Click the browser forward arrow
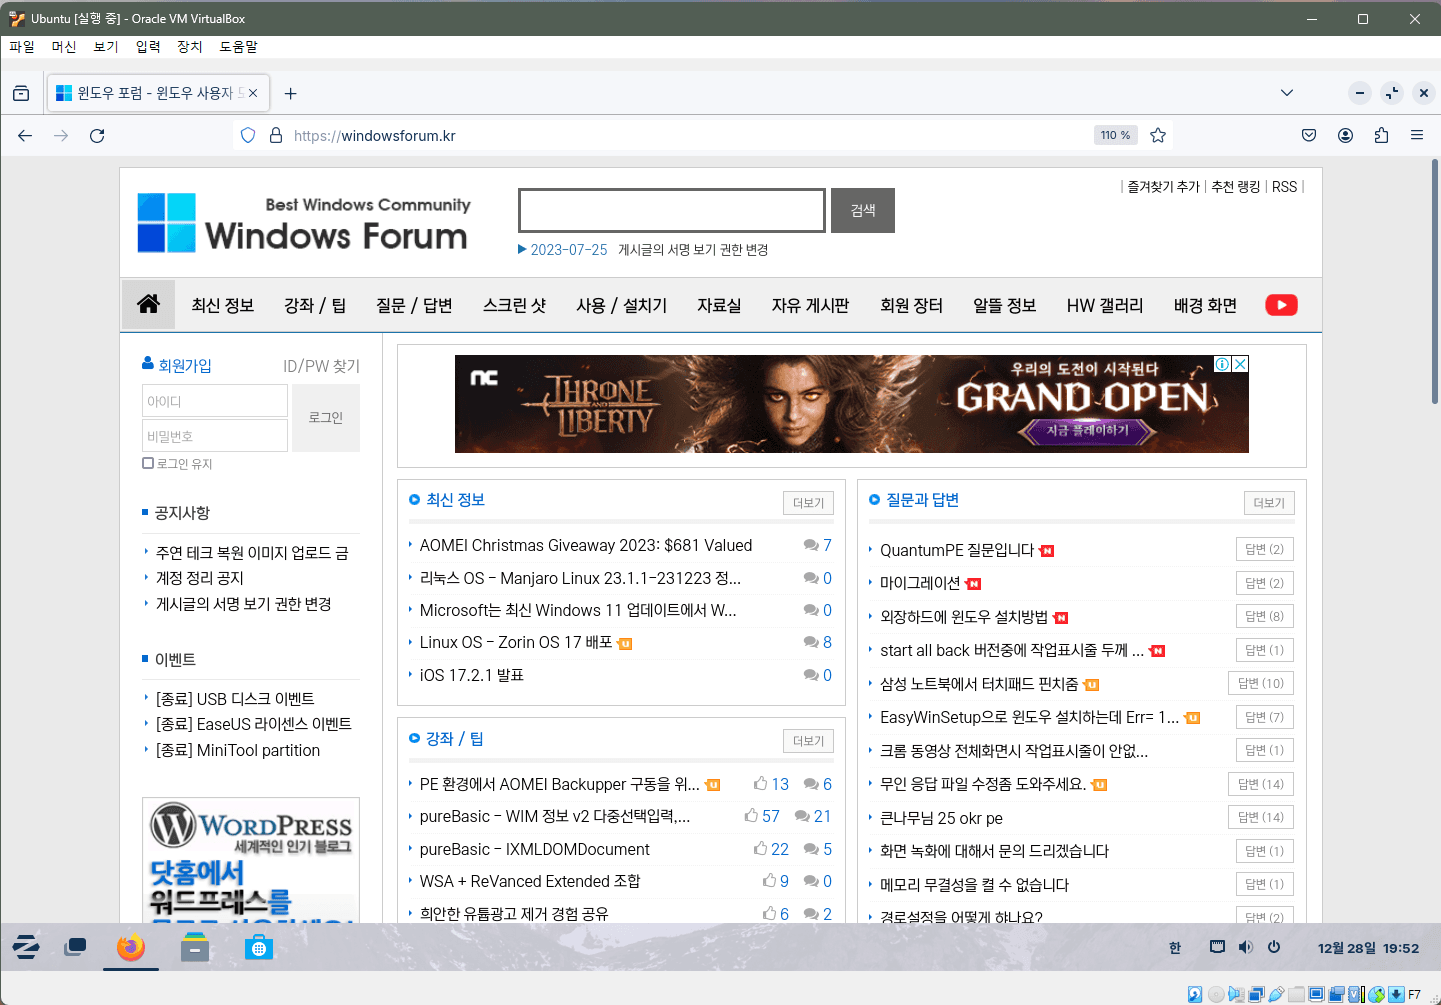 point(61,136)
